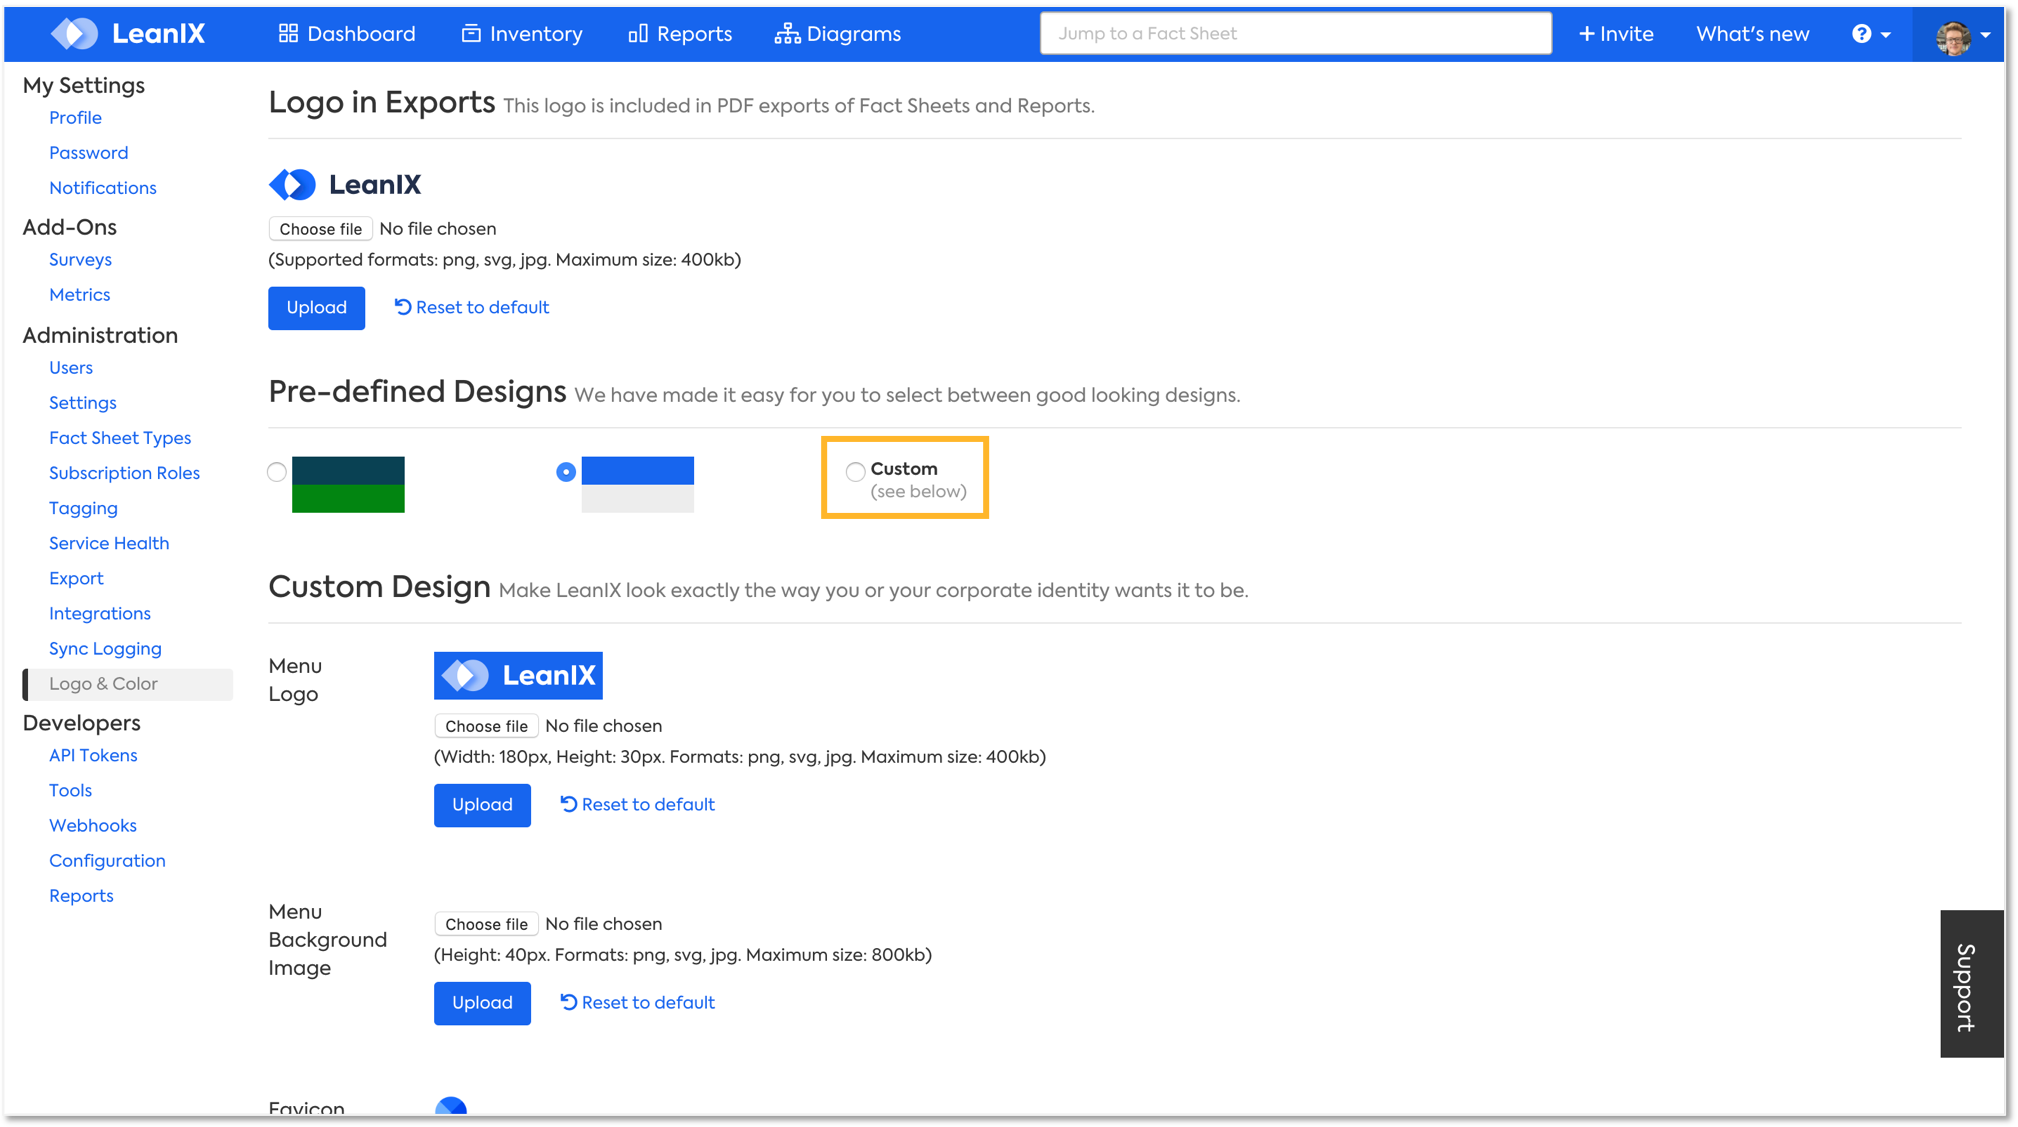2018x1127 pixels.
Task: Open Notifications settings
Action: [102, 188]
